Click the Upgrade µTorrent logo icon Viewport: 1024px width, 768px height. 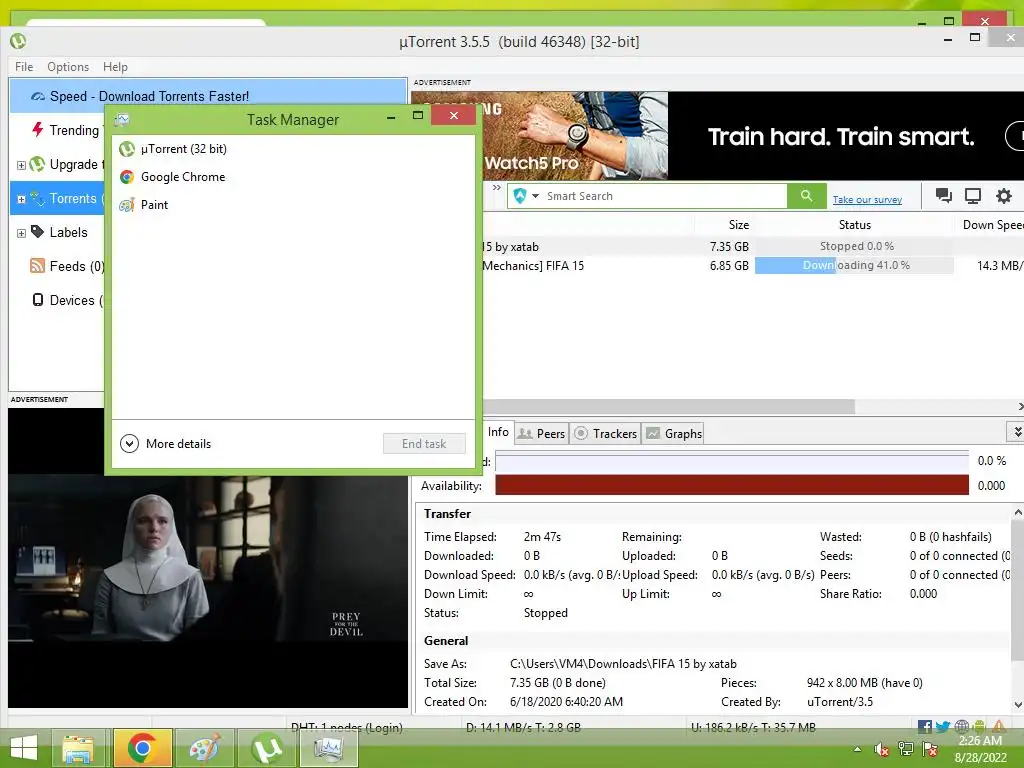(x=38, y=164)
